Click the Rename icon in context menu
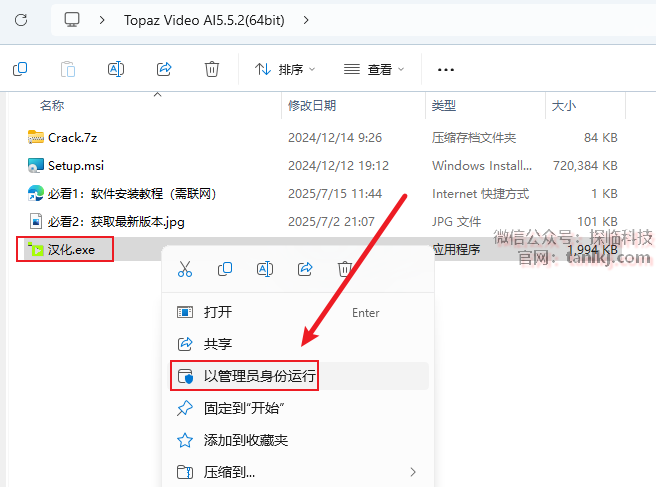This screenshot has height=487, width=656. click(265, 269)
